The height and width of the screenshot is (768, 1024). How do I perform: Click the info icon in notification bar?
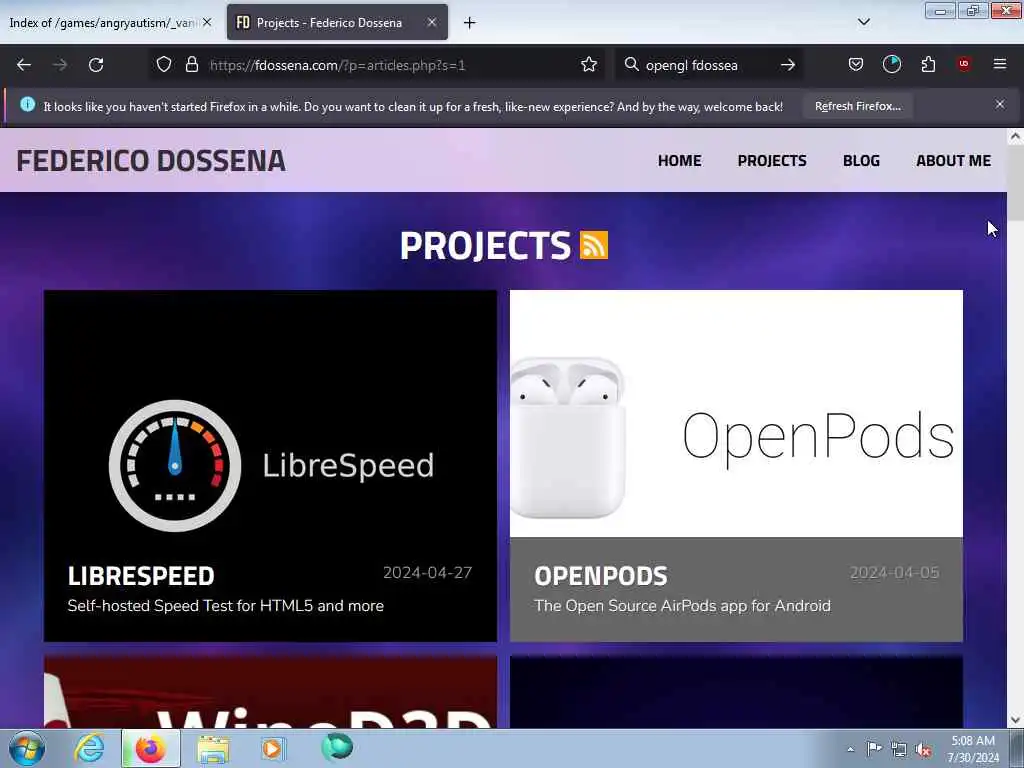point(27,104)
